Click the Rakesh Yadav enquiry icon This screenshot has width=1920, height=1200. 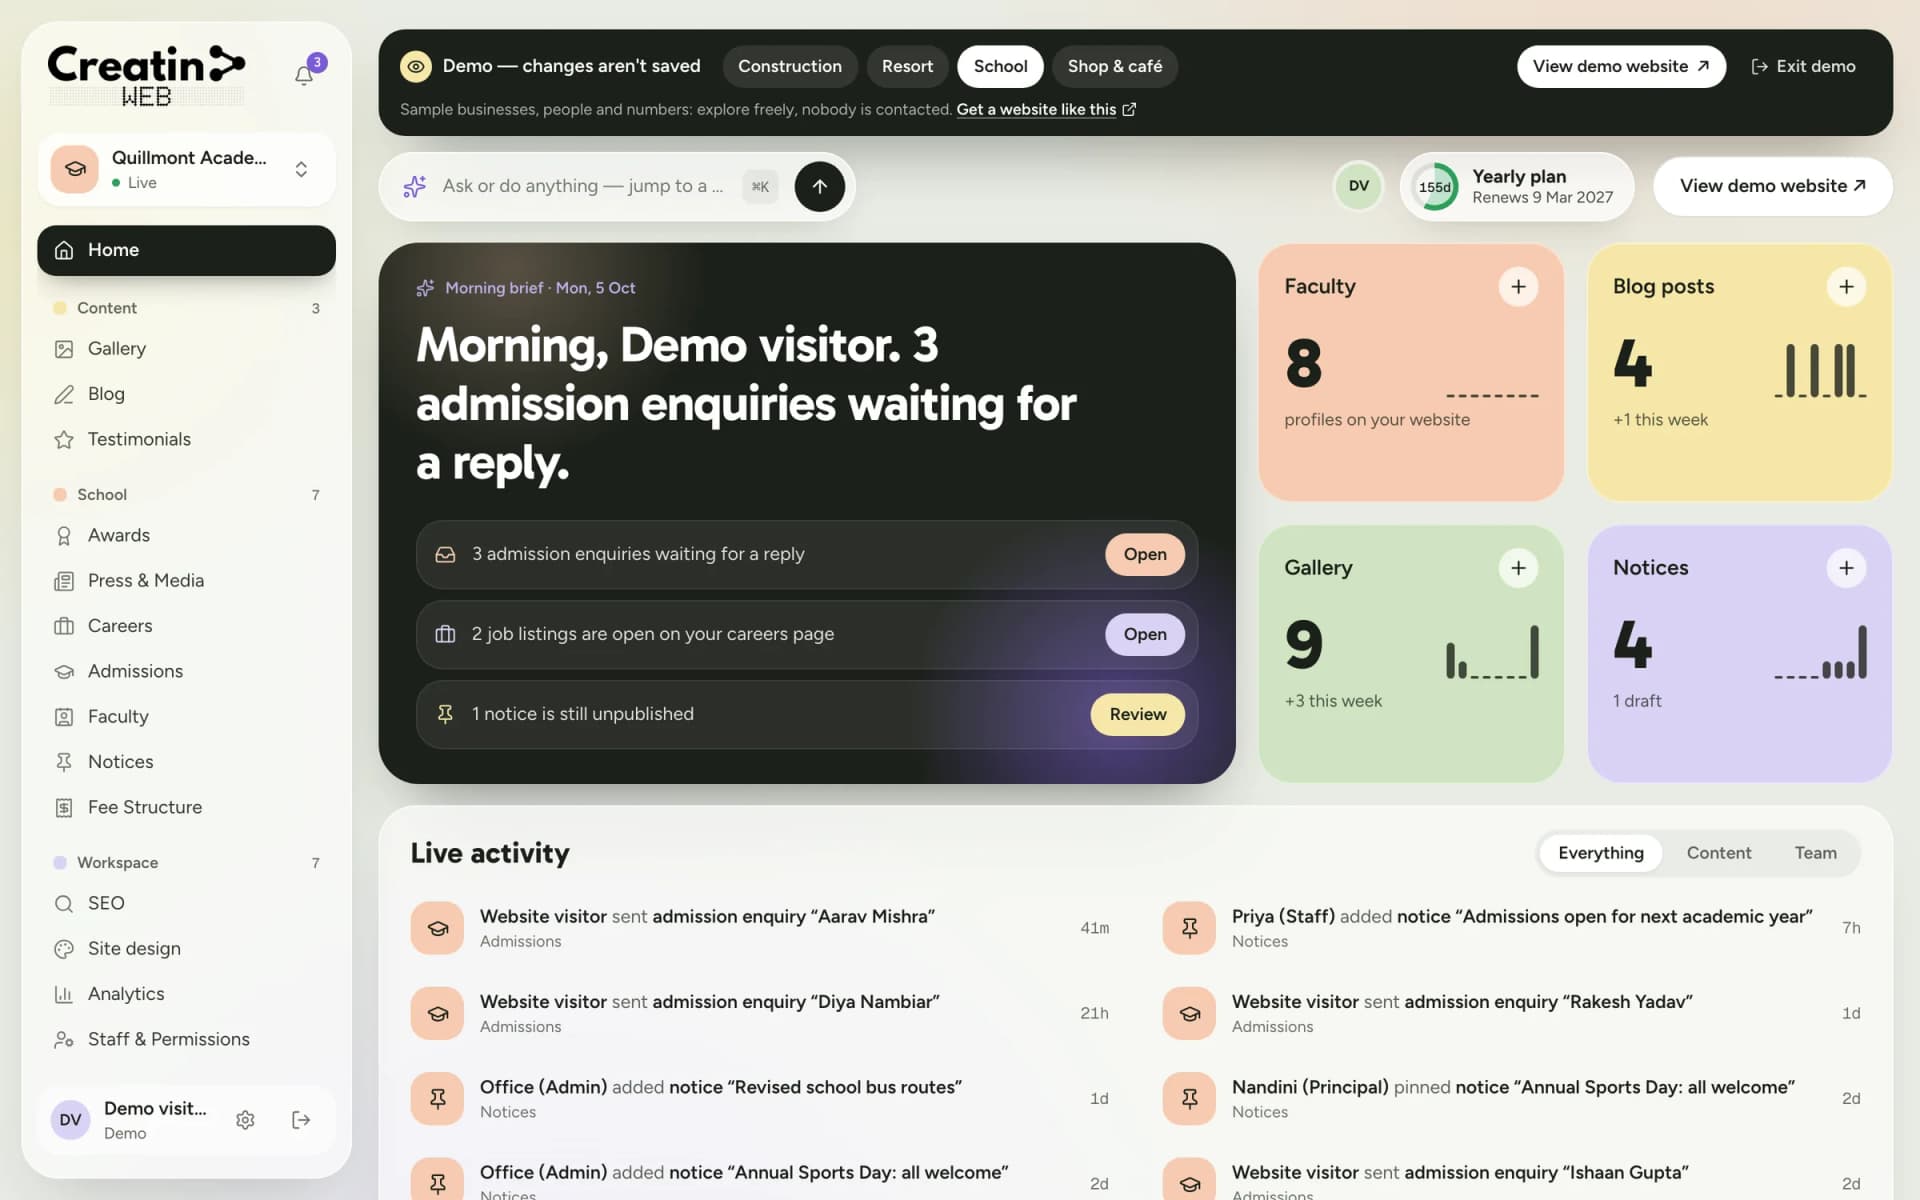[1189, 1013]
